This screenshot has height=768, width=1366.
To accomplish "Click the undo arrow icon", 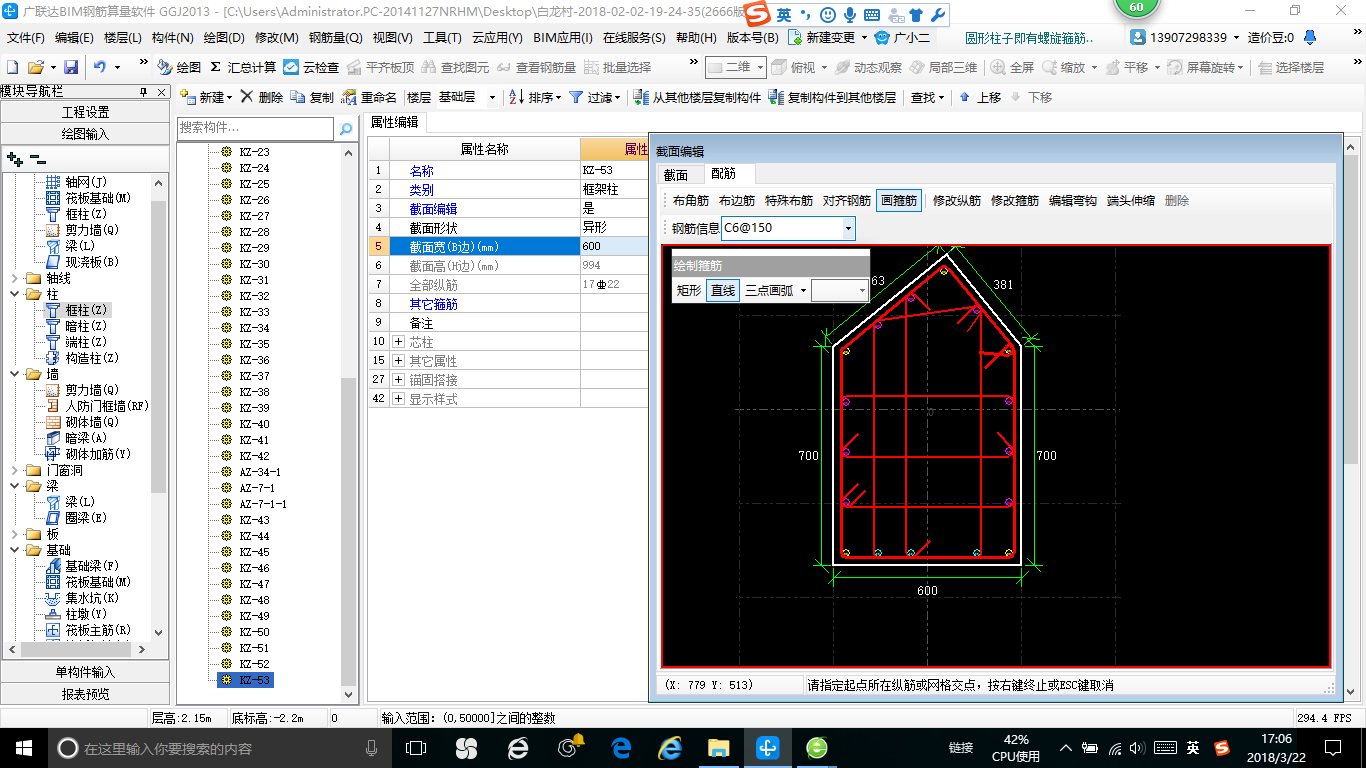I will tap(100, 67).
